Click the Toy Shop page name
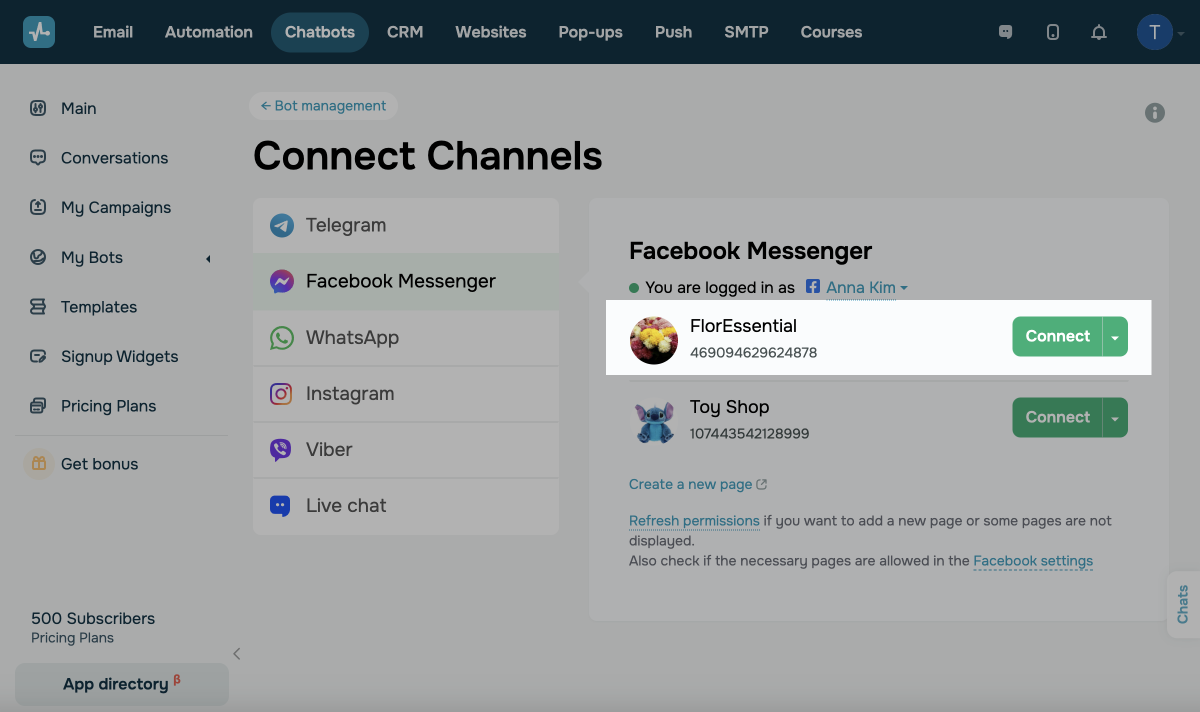This screenshot has height=712, width=1200. (x=729, y=407)
